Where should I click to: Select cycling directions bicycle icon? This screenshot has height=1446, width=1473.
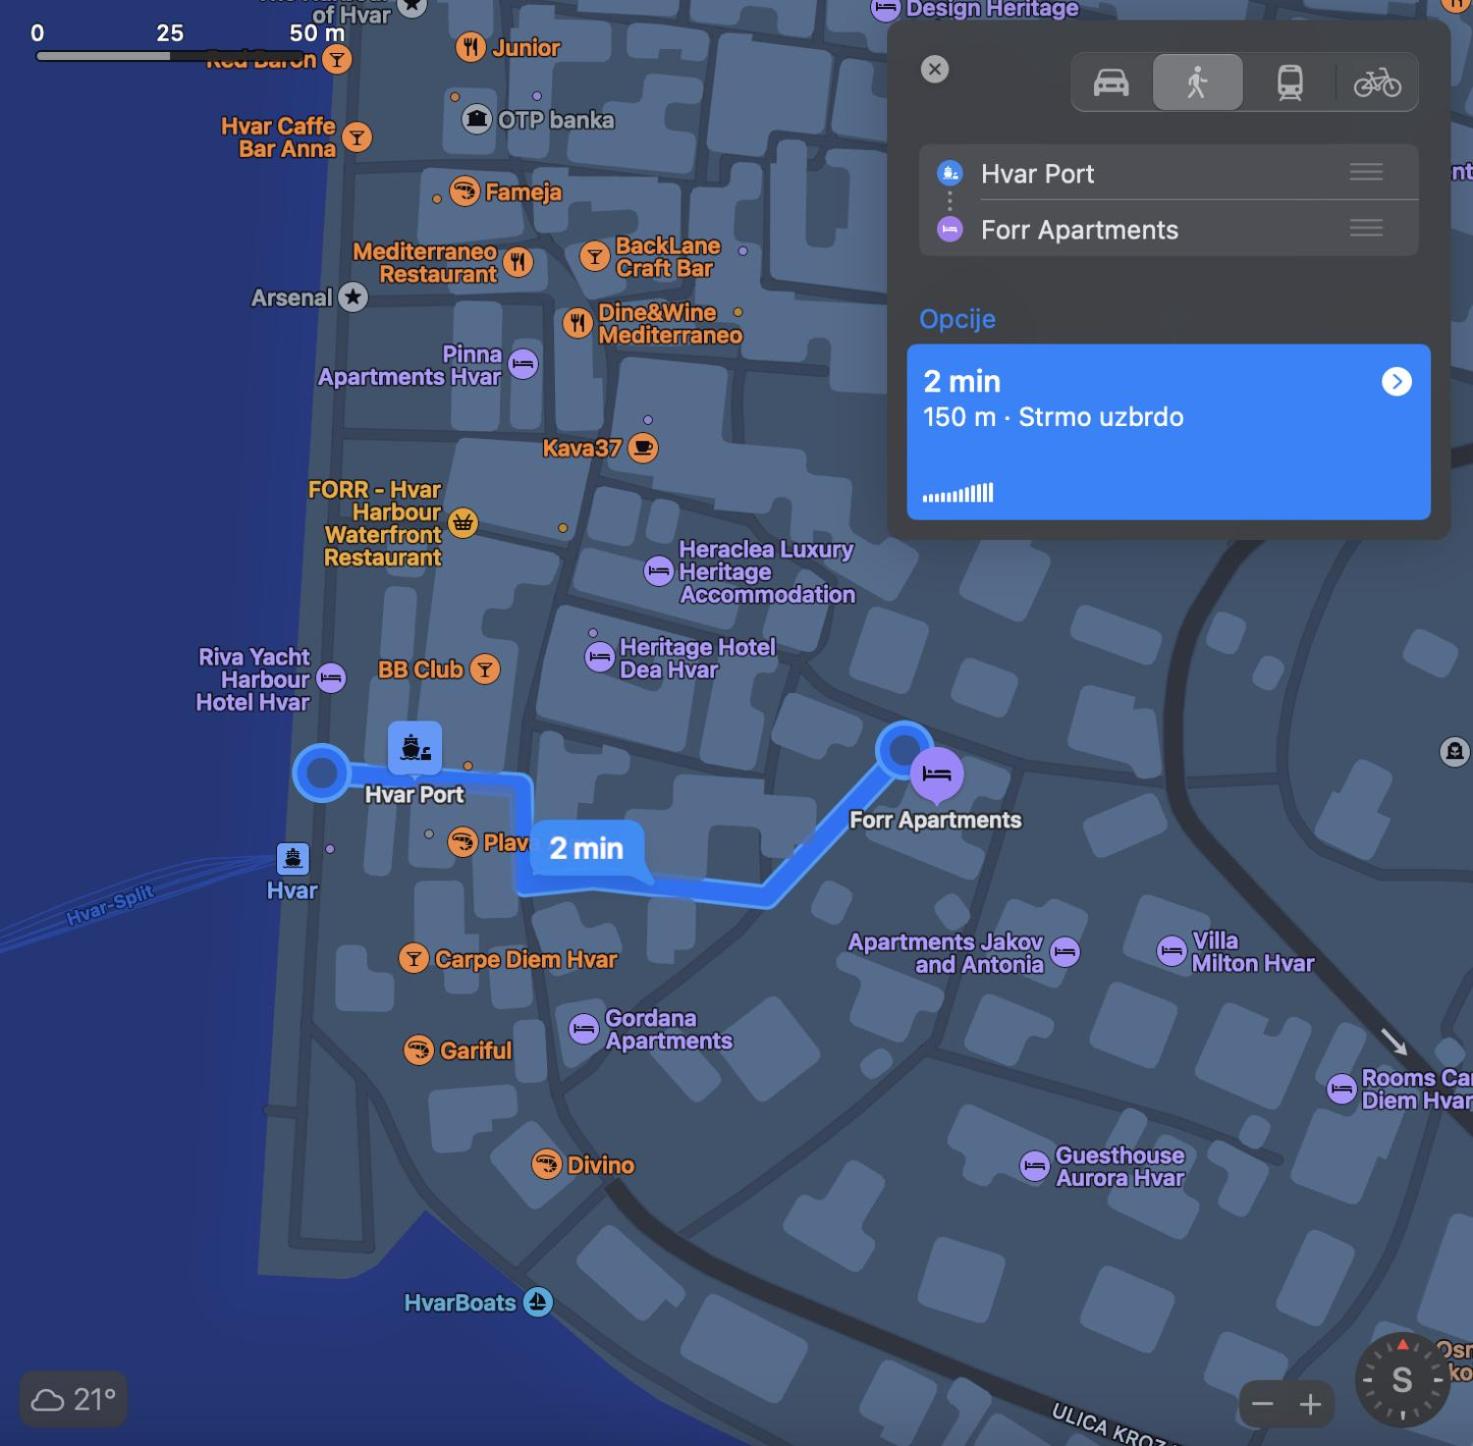pos(1377,82)
